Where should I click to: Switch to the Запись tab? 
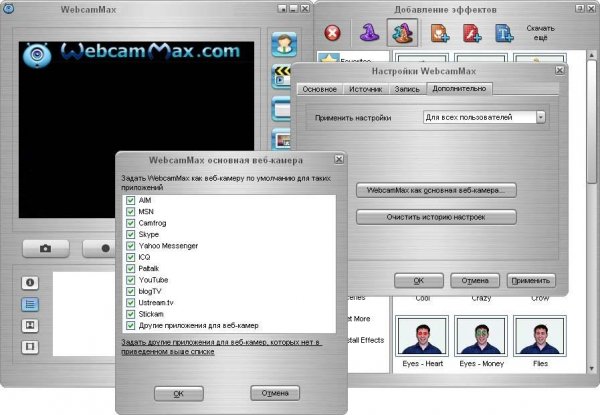pyautogui.click(x=407, y=89)
